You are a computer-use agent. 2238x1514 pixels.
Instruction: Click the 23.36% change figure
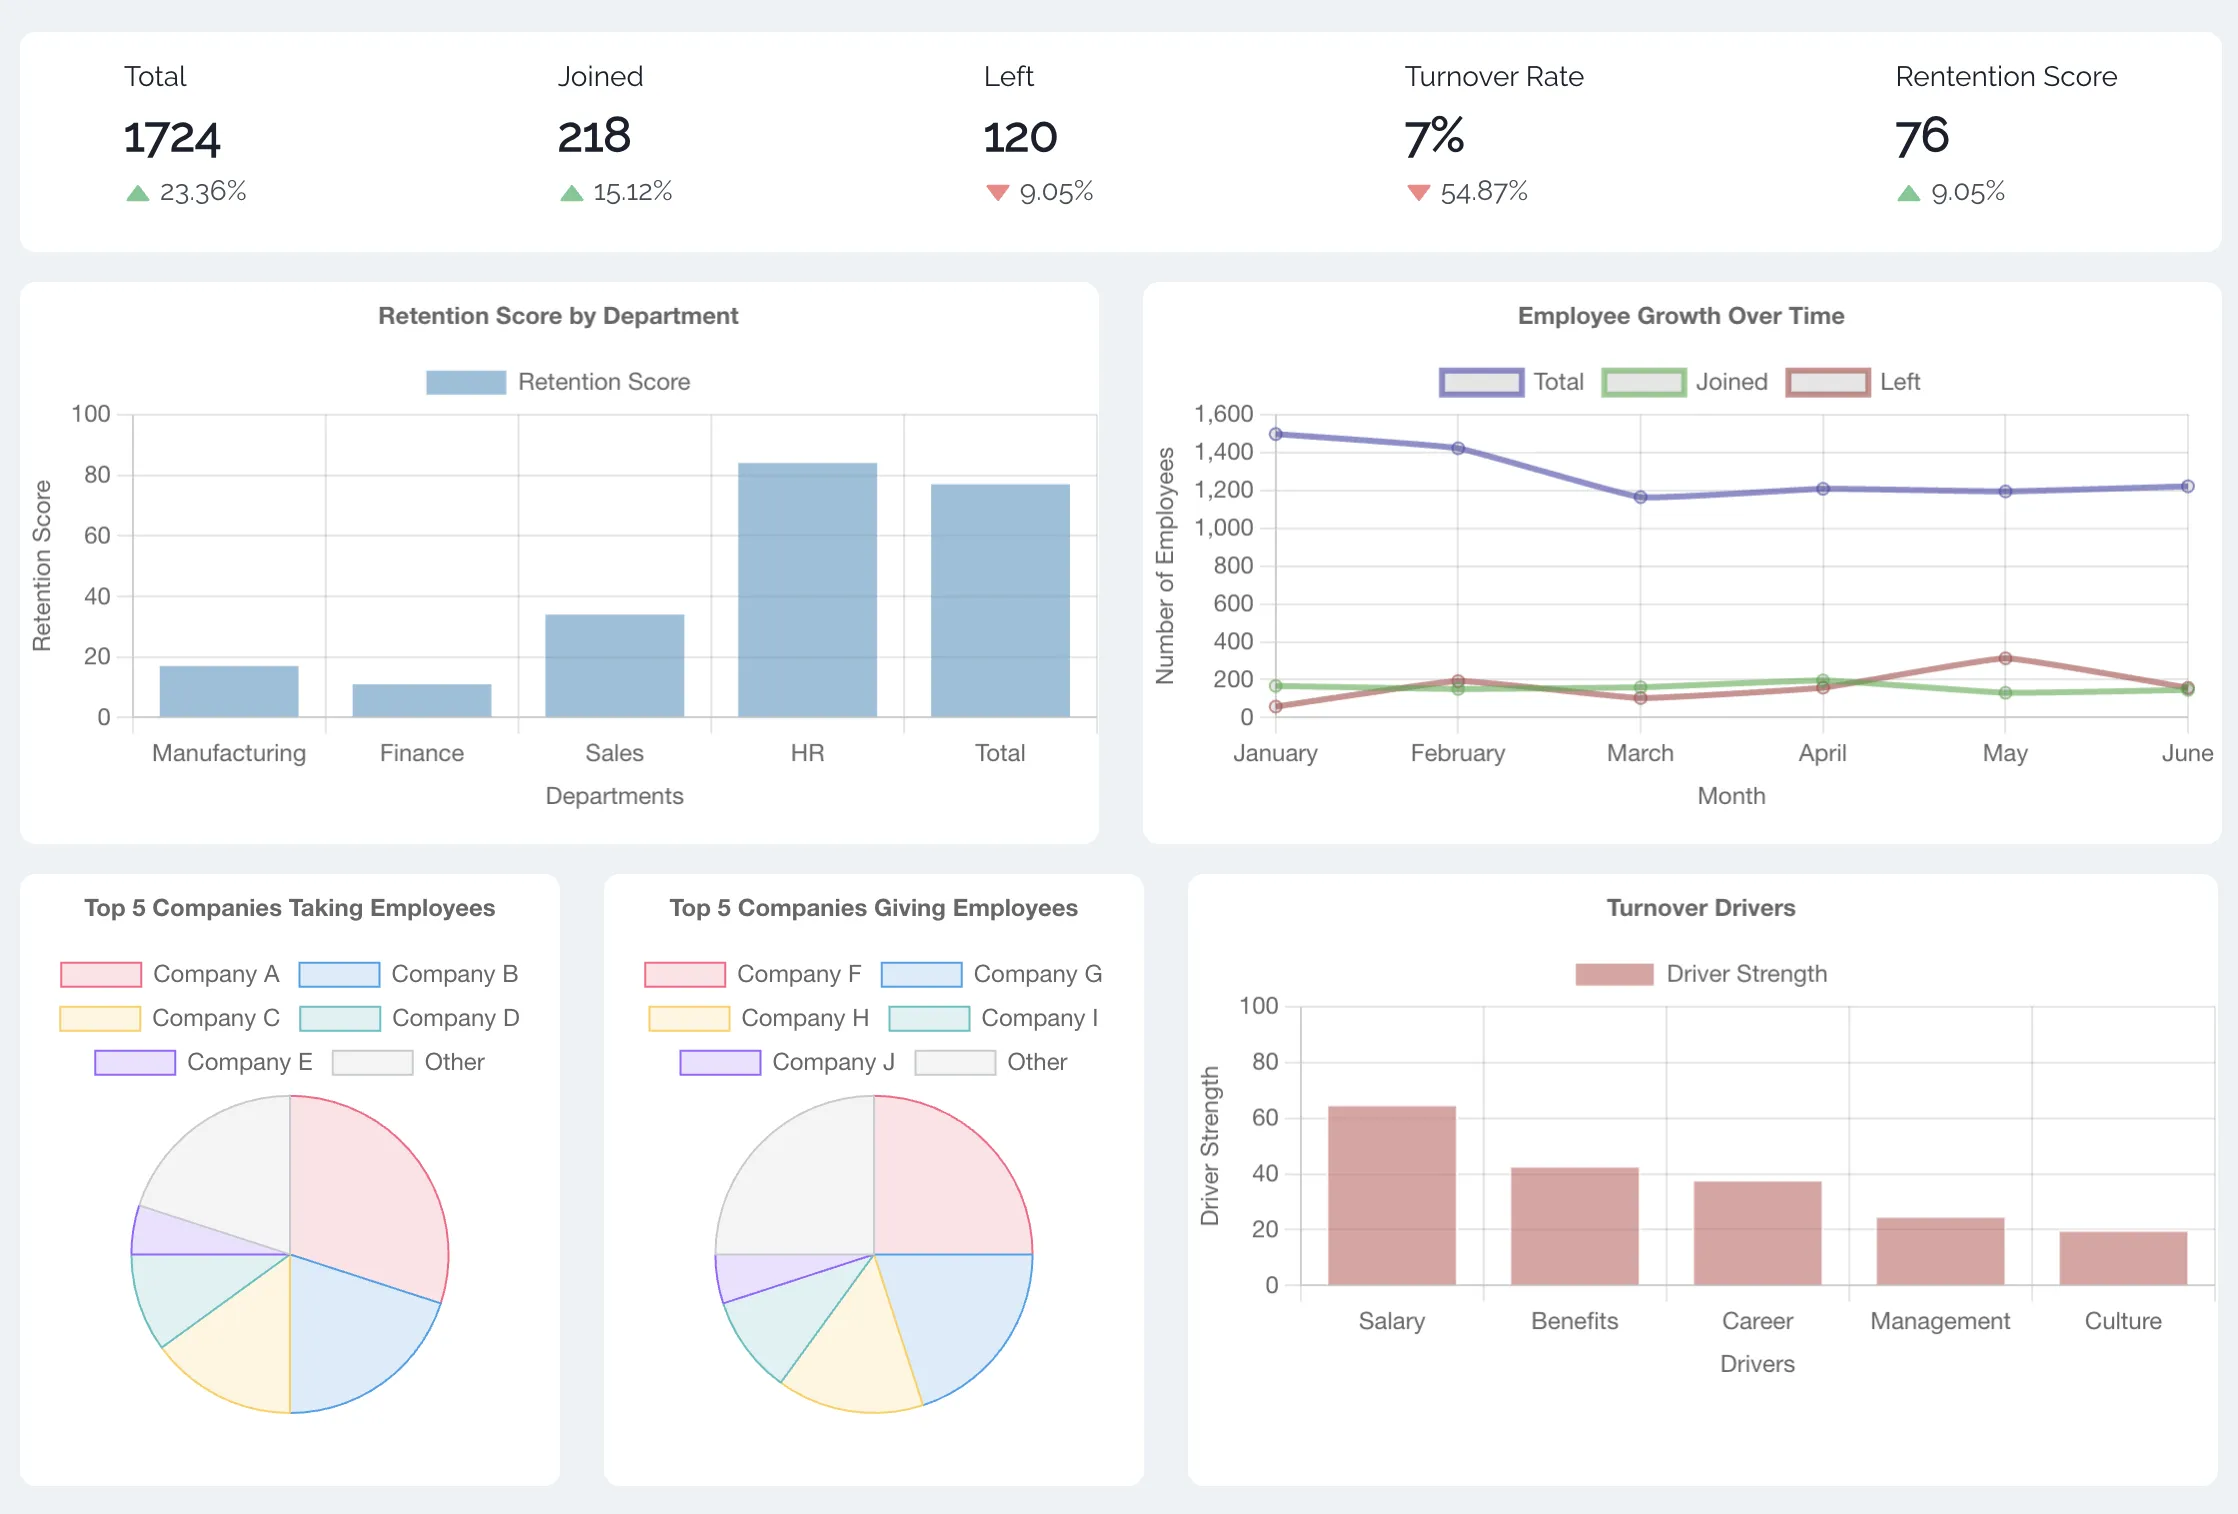coord(203,192)
